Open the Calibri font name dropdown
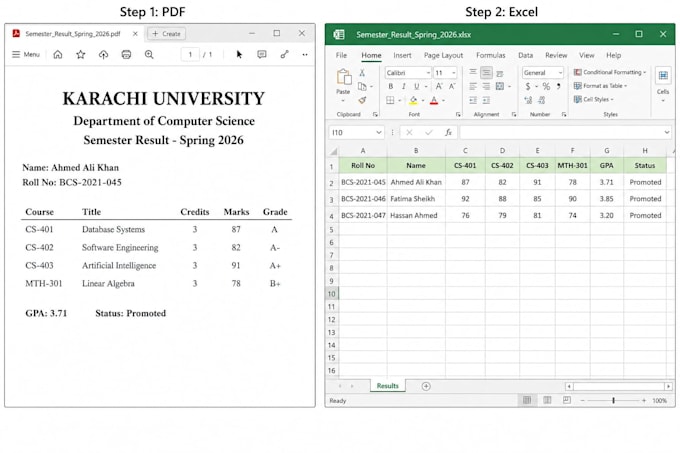680x453 pixels. (428, 72)
